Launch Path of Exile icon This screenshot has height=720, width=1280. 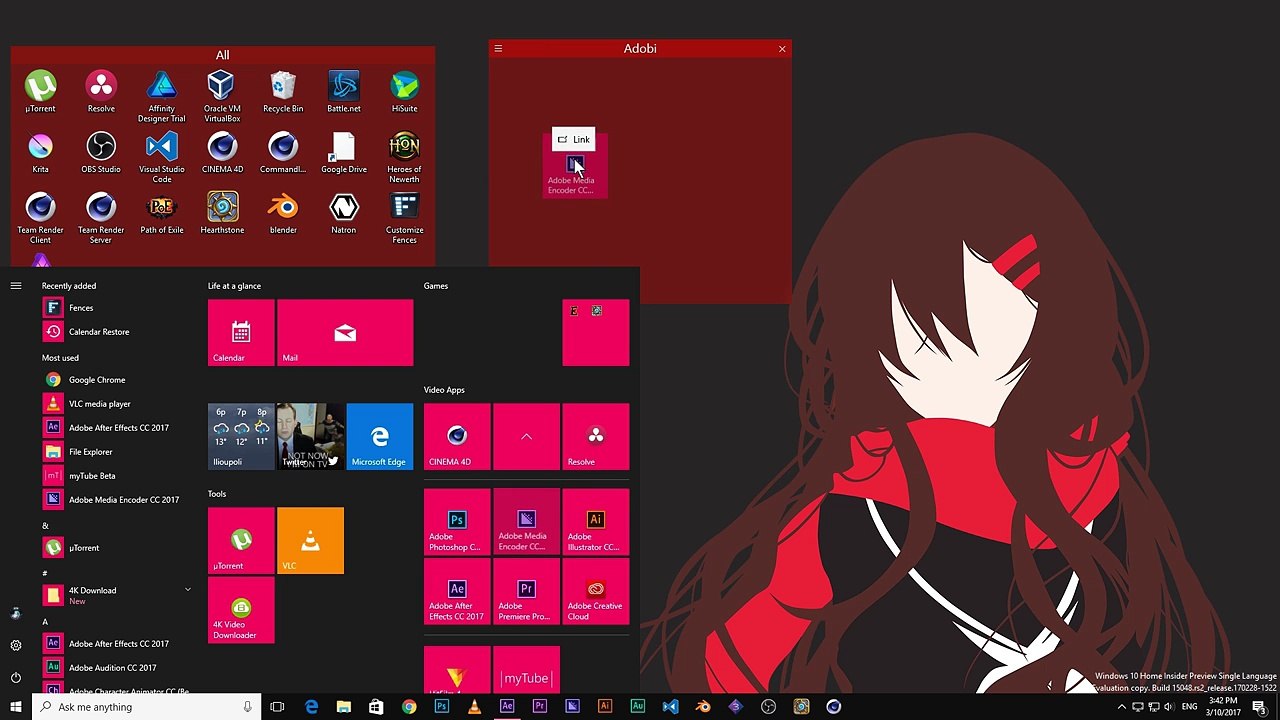tap(162, 213)
